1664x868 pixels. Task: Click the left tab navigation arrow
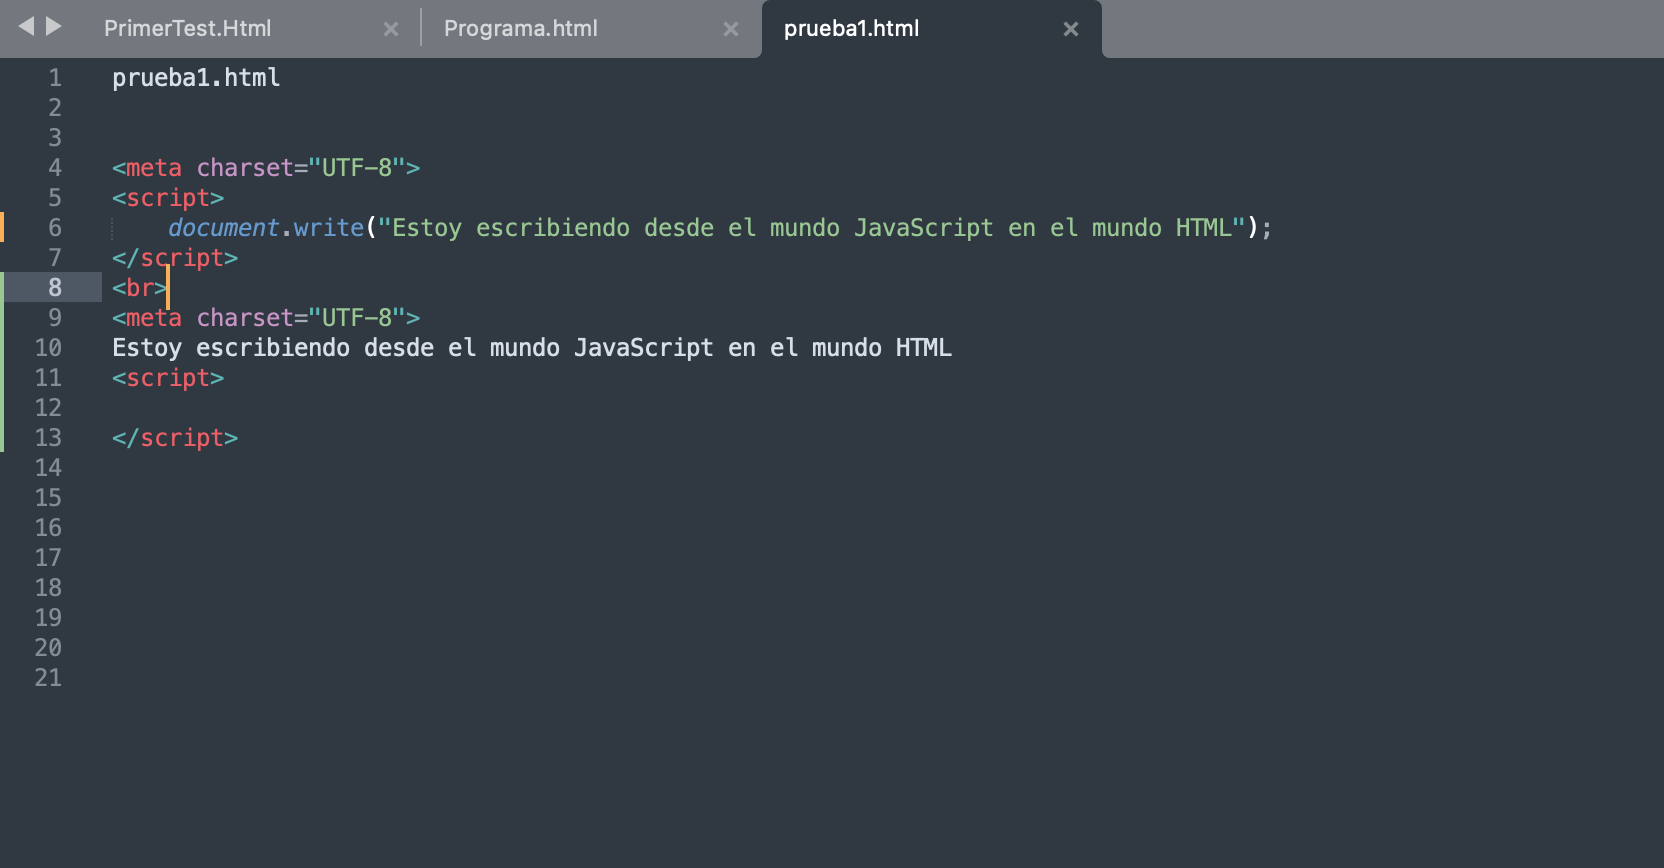tap(27, 26)
